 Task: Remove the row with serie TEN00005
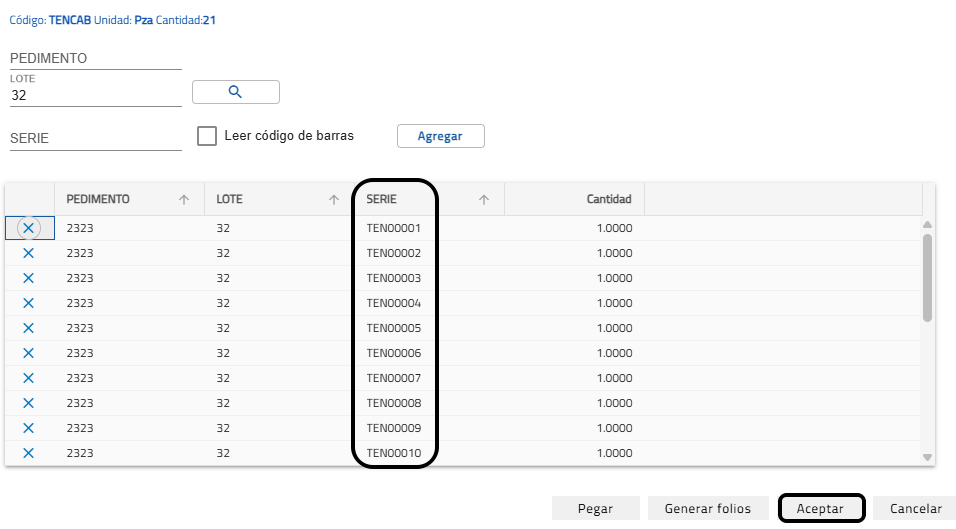point(28,328)
